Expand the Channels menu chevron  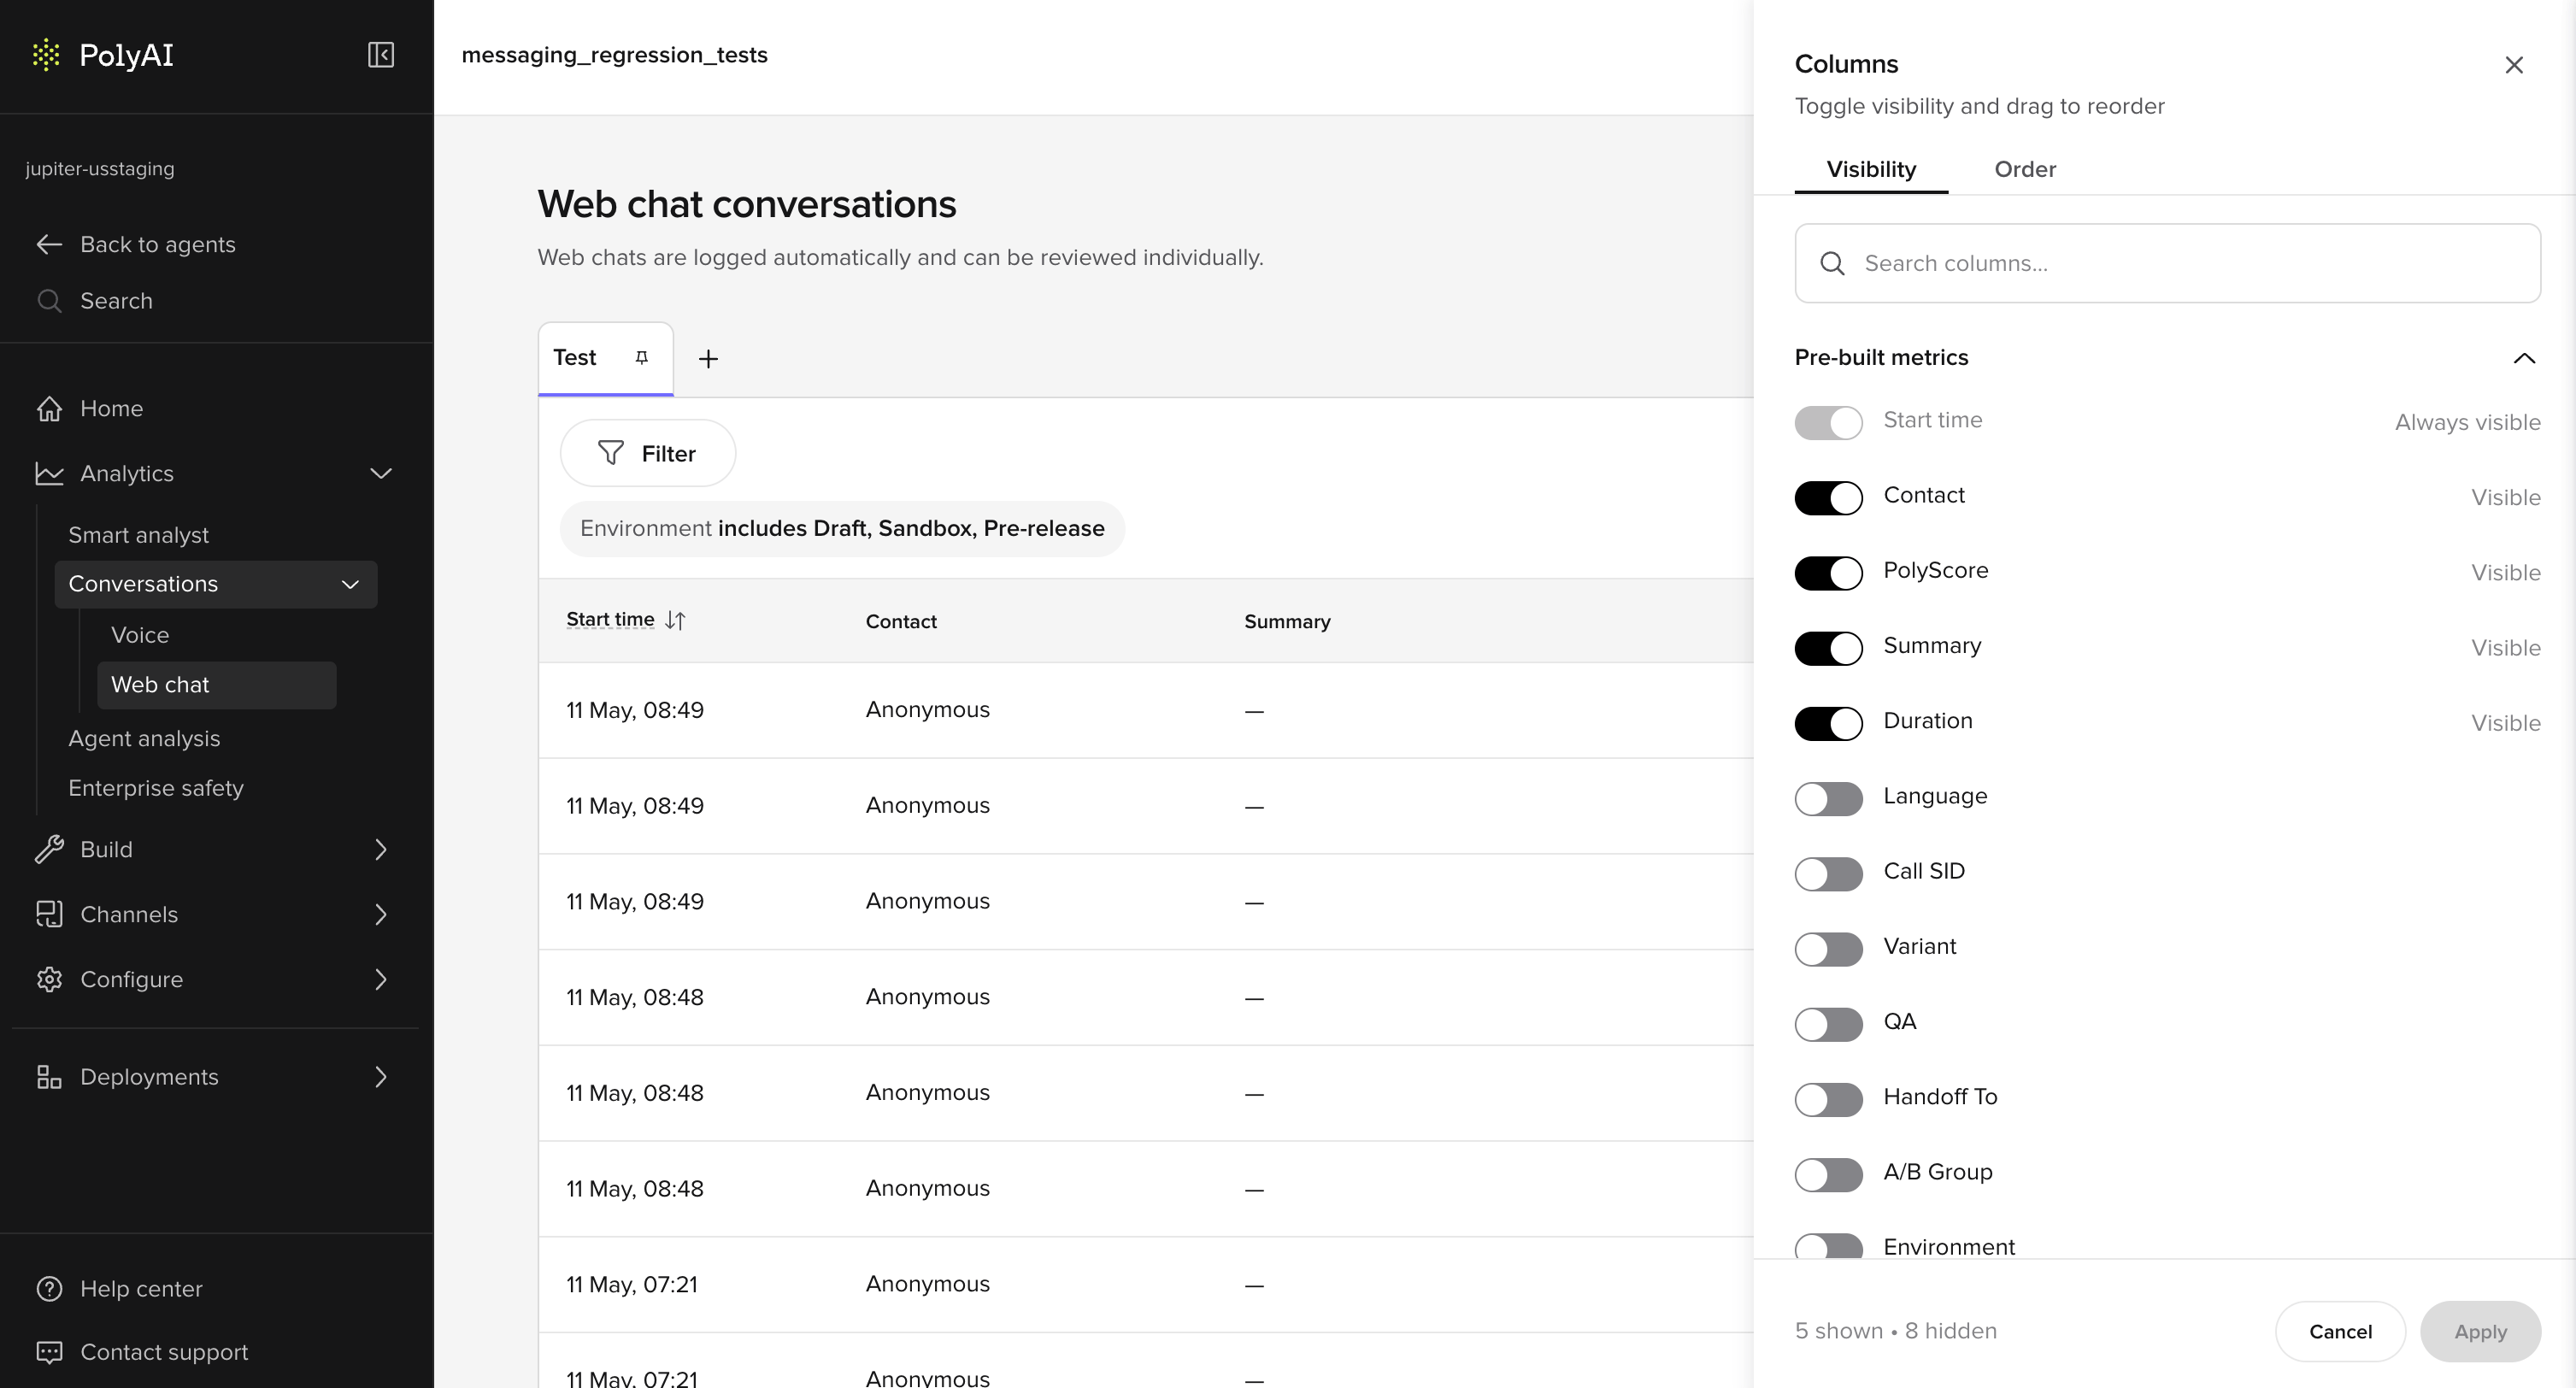click(x=381, y=915)
